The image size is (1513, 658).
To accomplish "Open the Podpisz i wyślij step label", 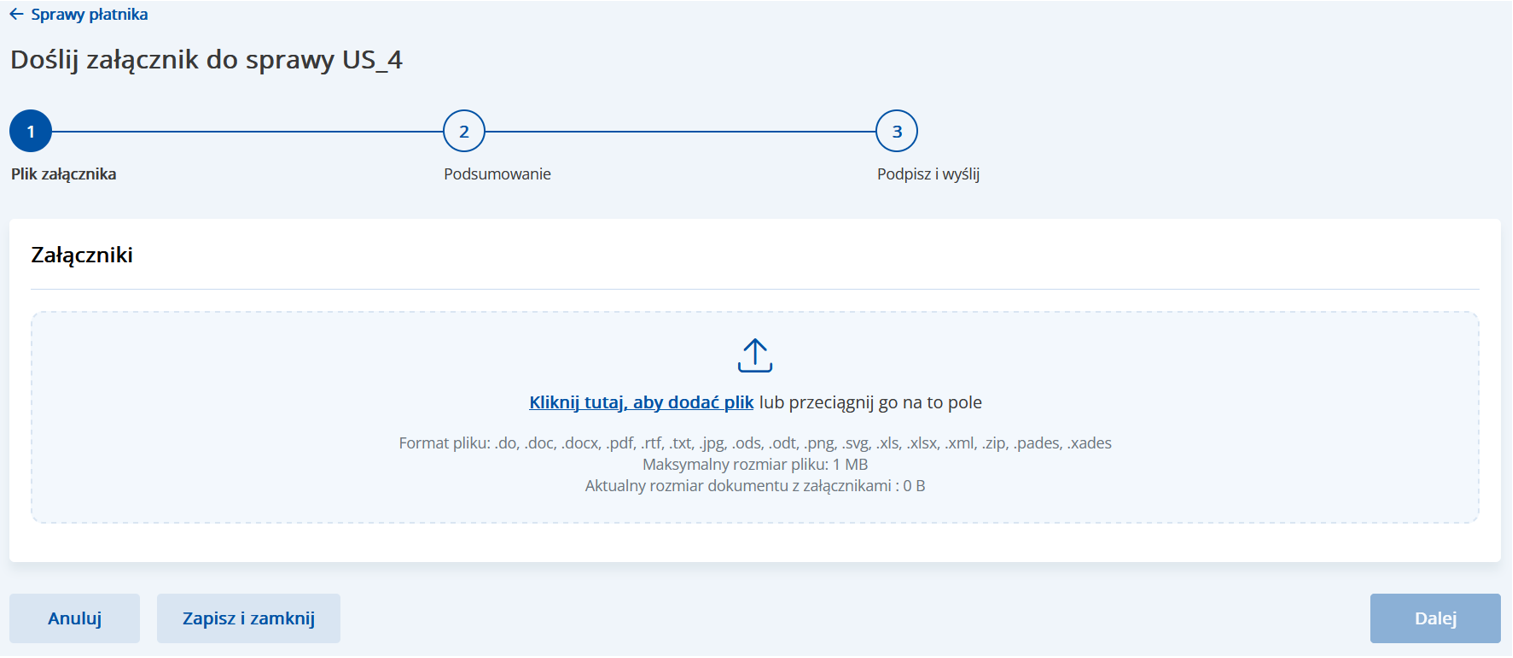I will (928, 174).
